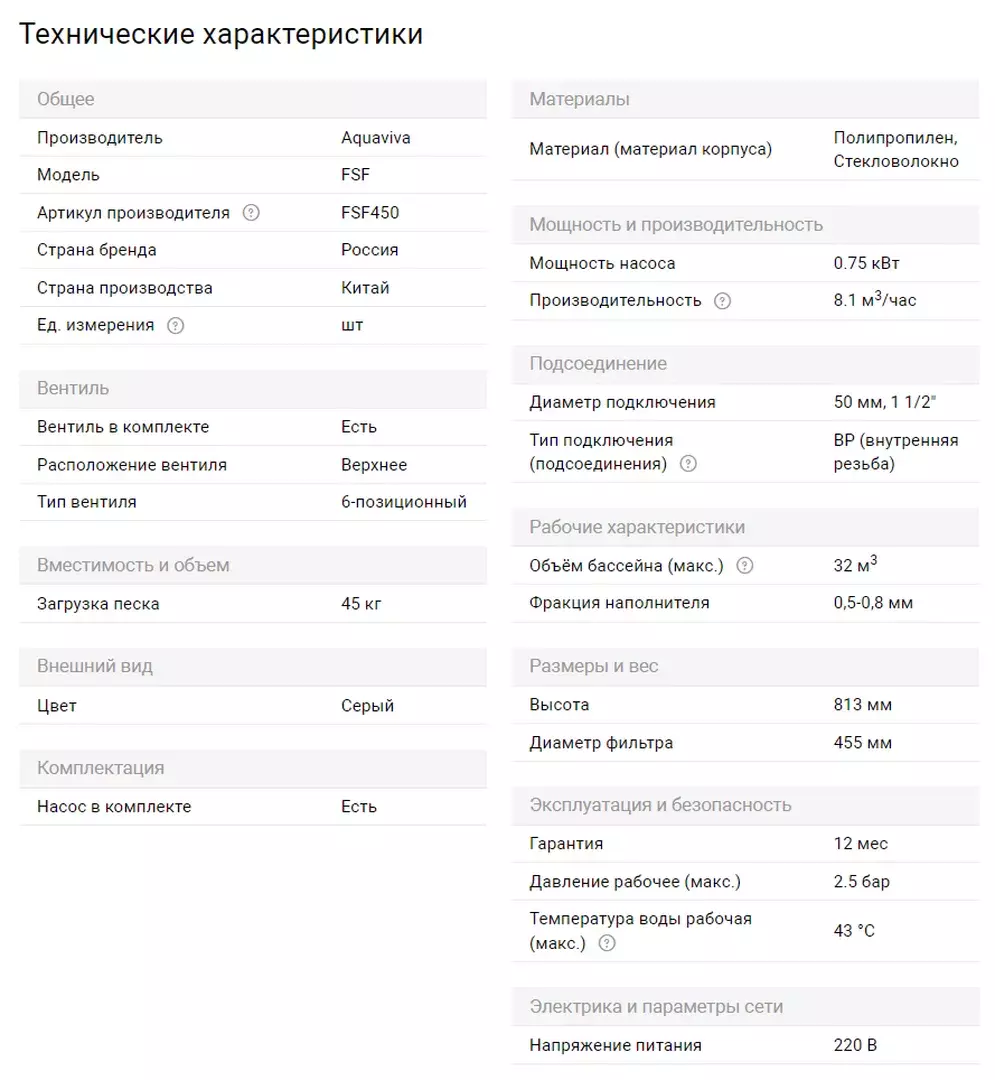Open the Ед. измерения help tooltip icon
Viewport: 995px width, 1080px height.
pos(176,326)
